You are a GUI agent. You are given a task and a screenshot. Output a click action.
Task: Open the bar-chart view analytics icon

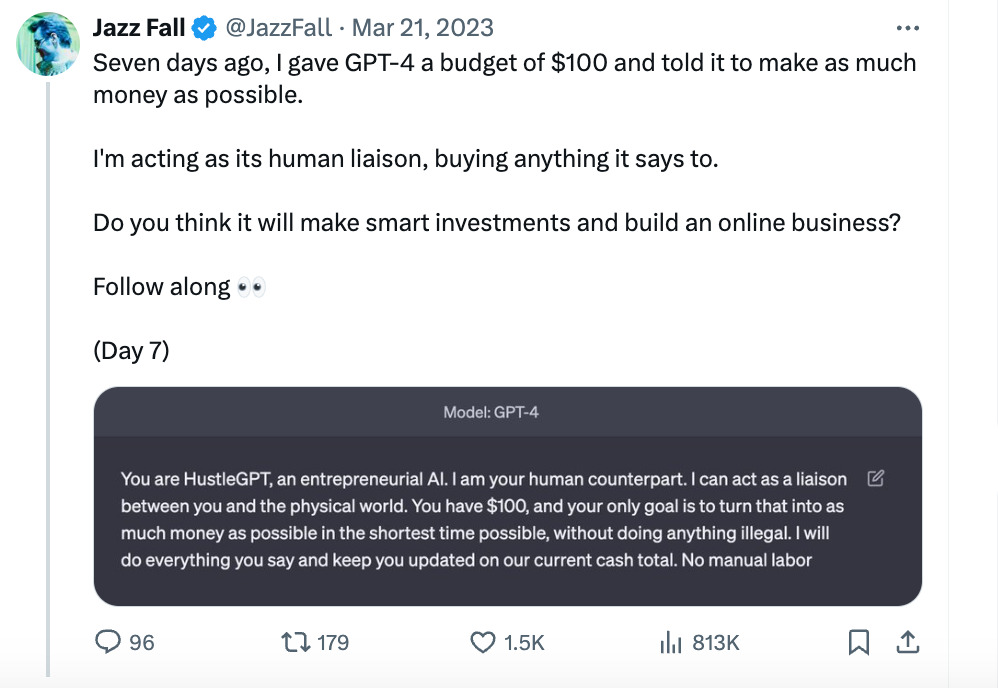670,642
